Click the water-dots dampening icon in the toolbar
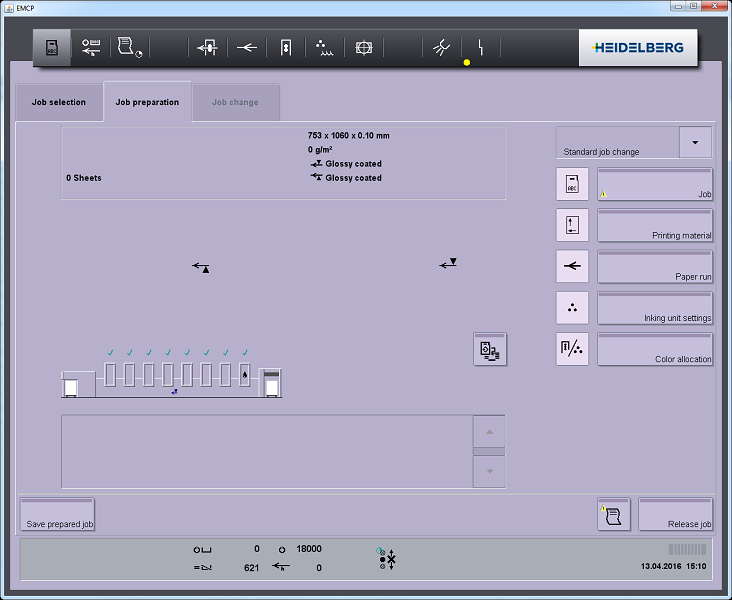Image resolution: width=732 pixels, height=600 pixels. click(x=324, y=48)
